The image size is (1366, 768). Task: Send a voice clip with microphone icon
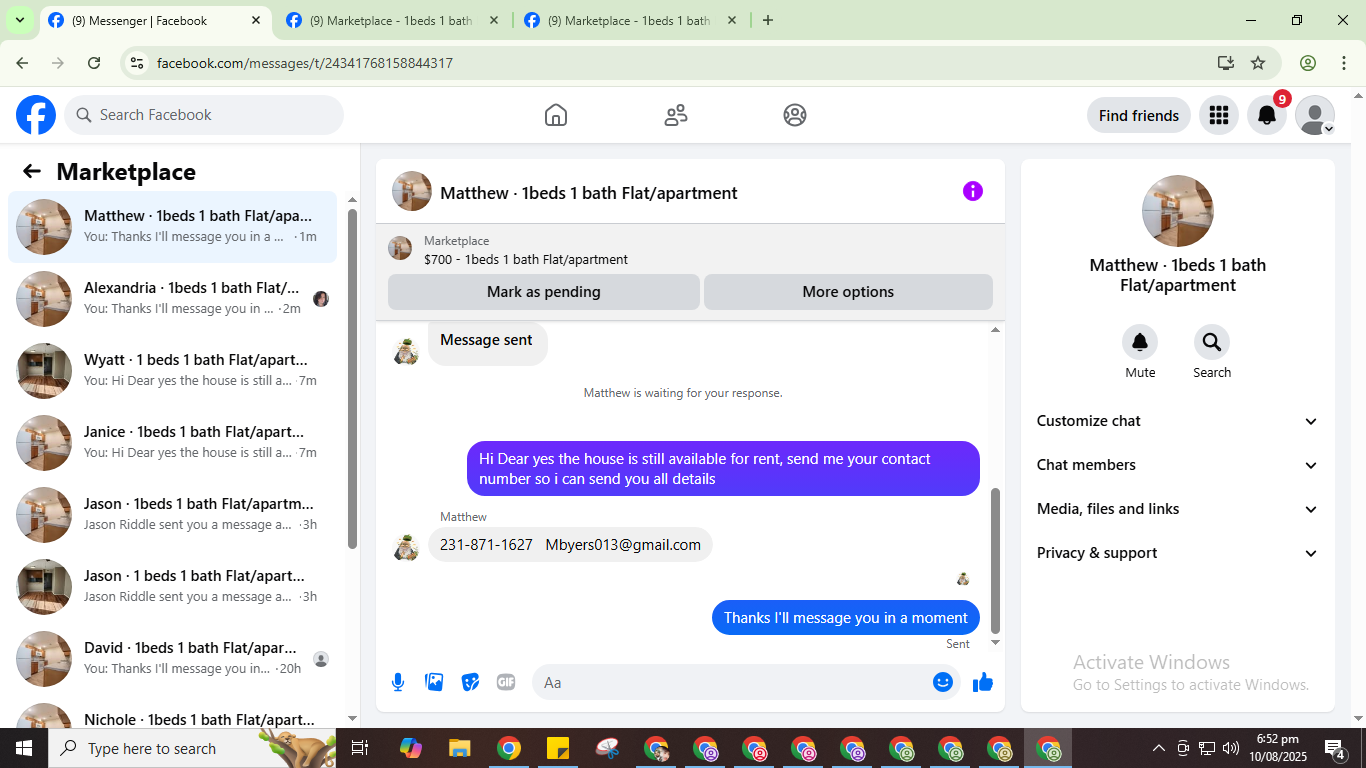click(x=398, y=682)
